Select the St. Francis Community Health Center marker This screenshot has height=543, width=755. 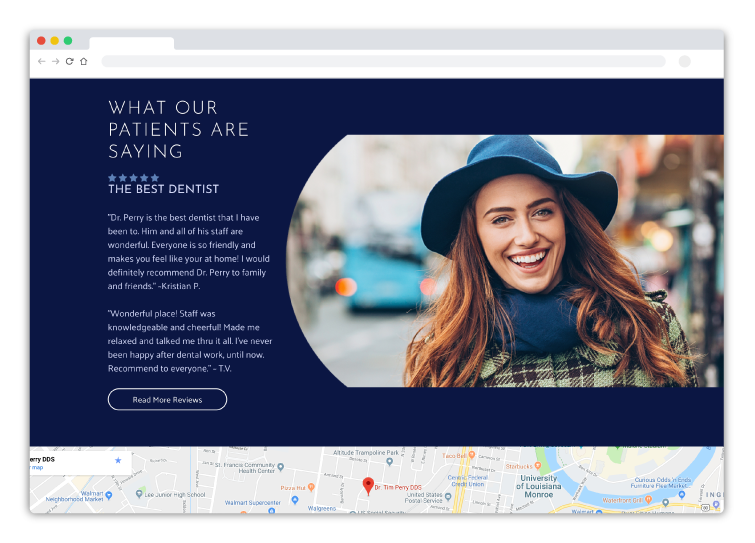point(281,467)
